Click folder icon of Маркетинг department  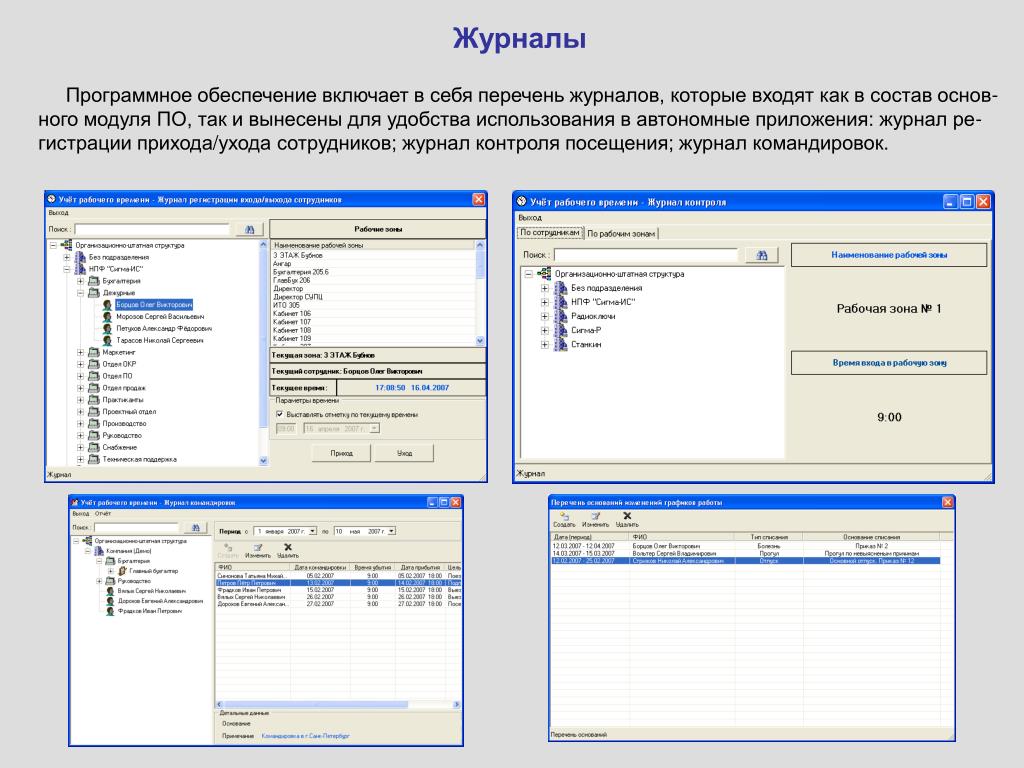(x=94, y=352)
